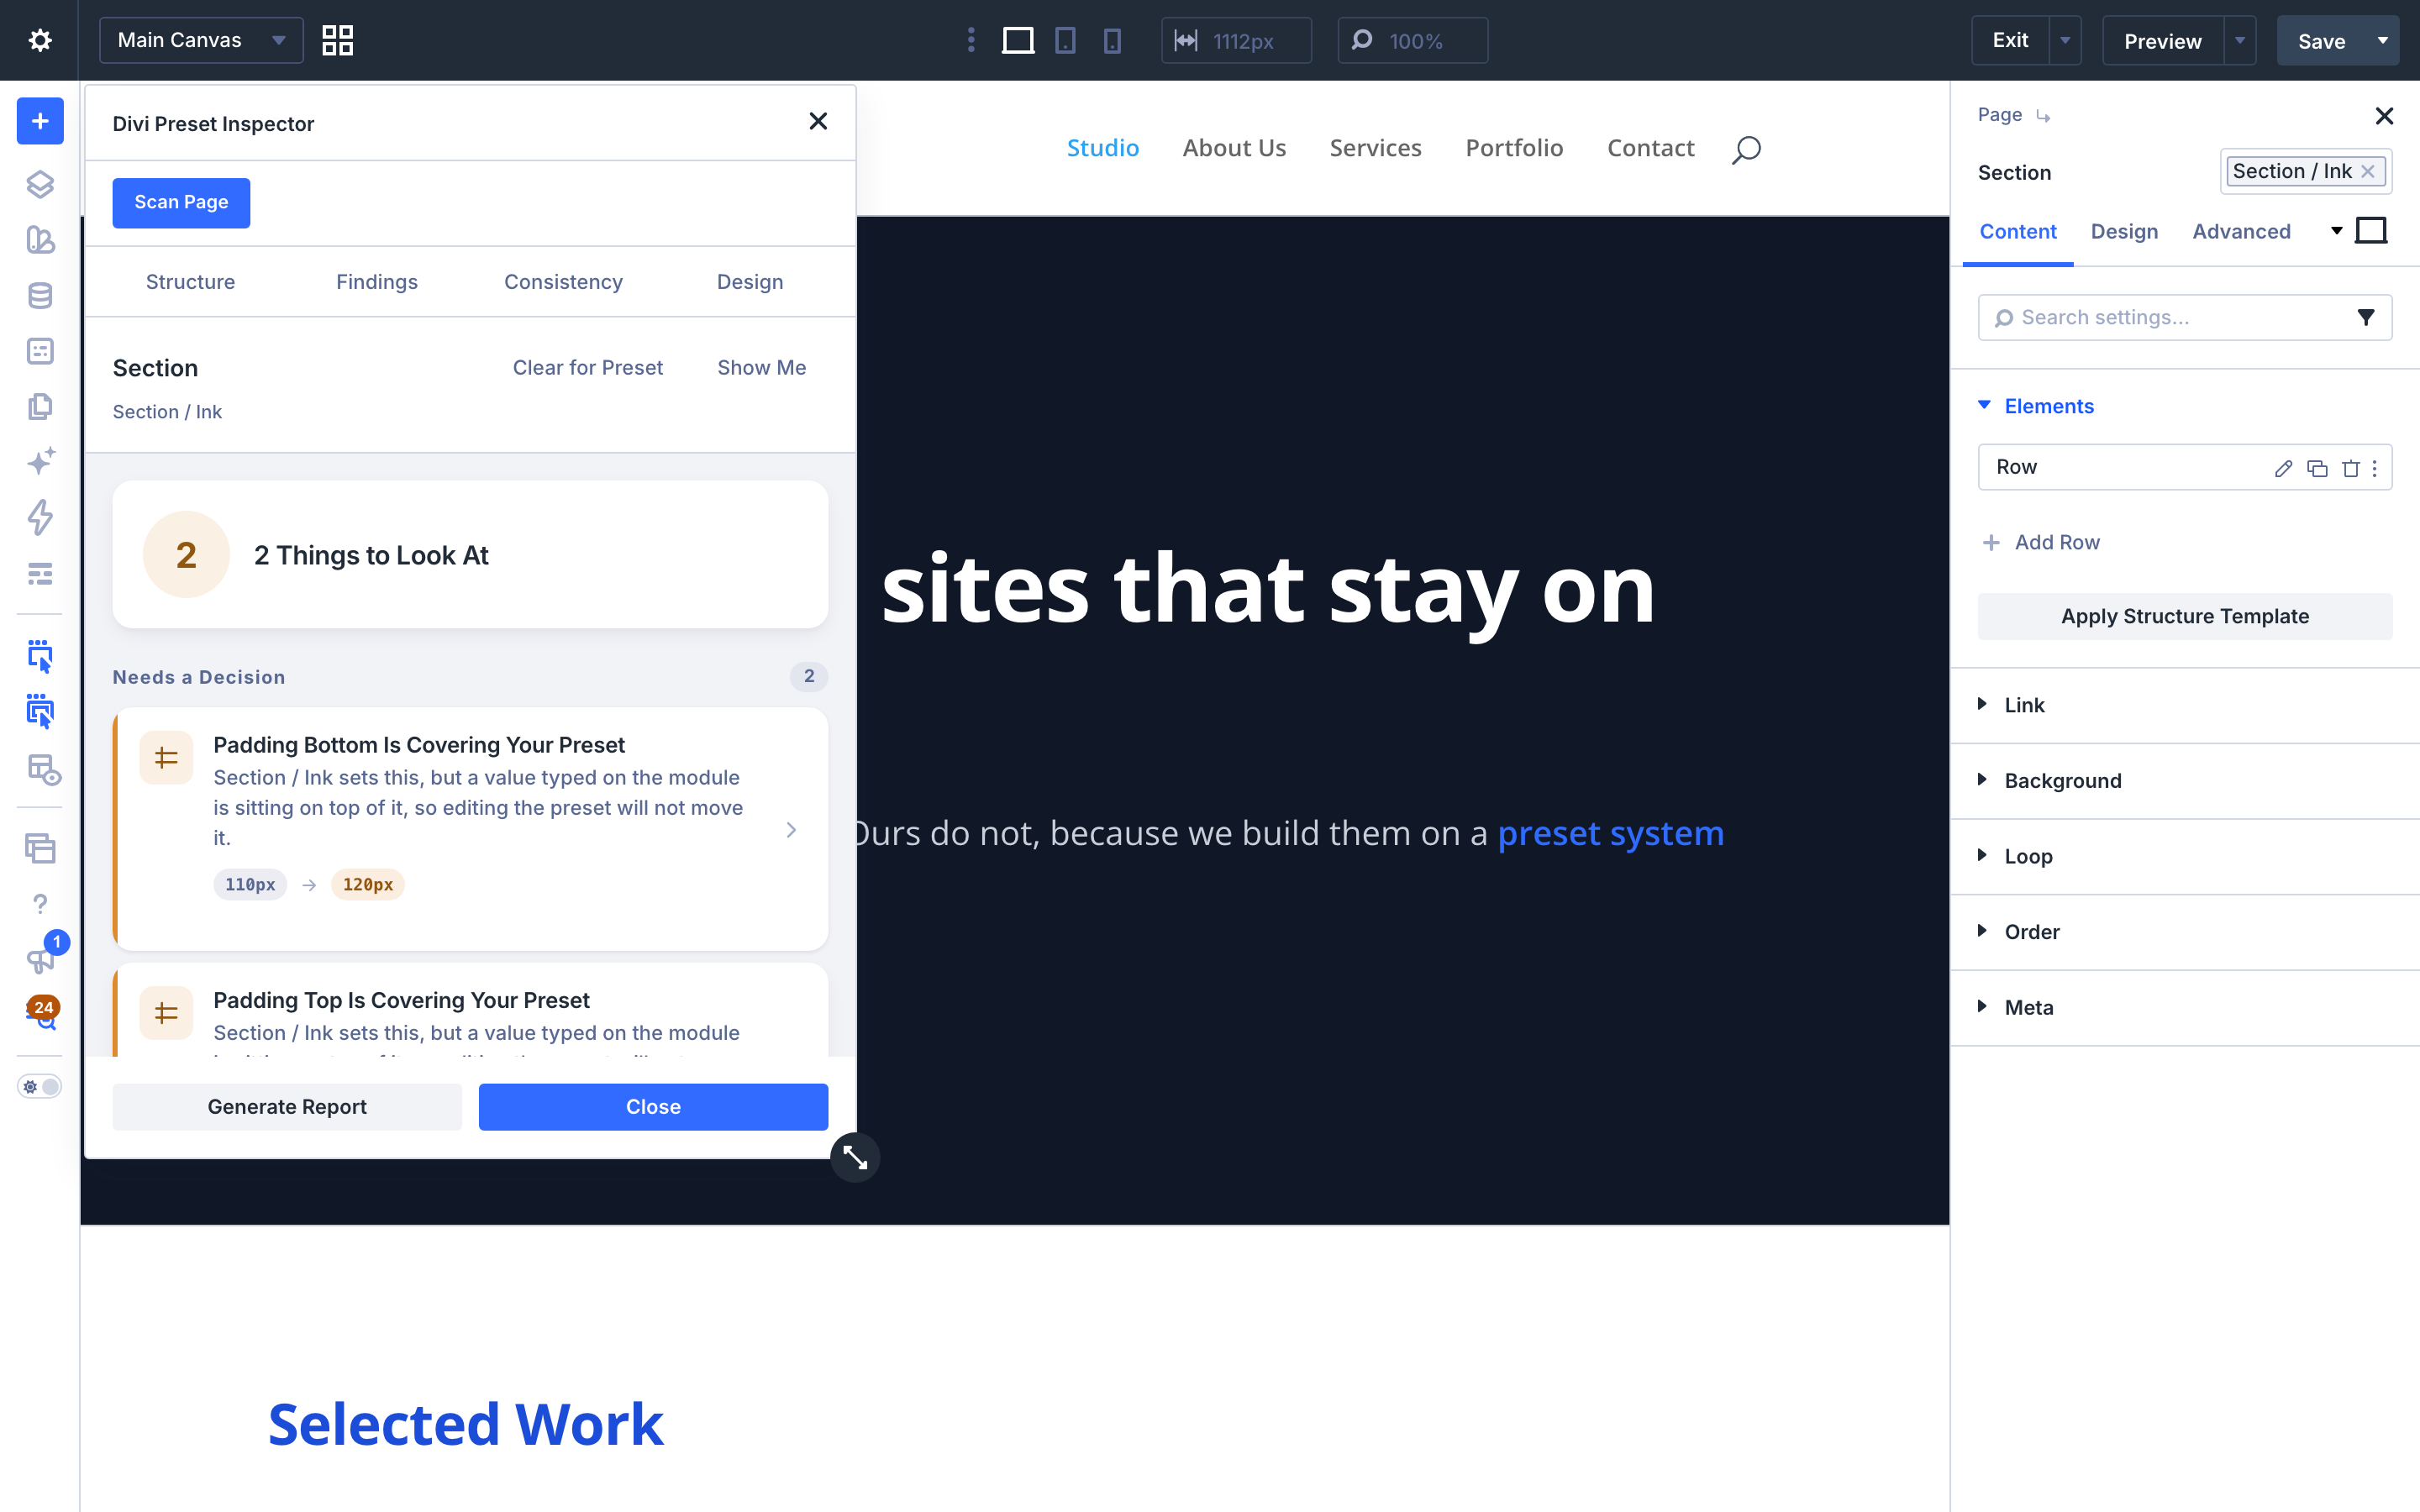Expand the Loop settings group
This screenshot has height=1512, width=2420.
2185,856
